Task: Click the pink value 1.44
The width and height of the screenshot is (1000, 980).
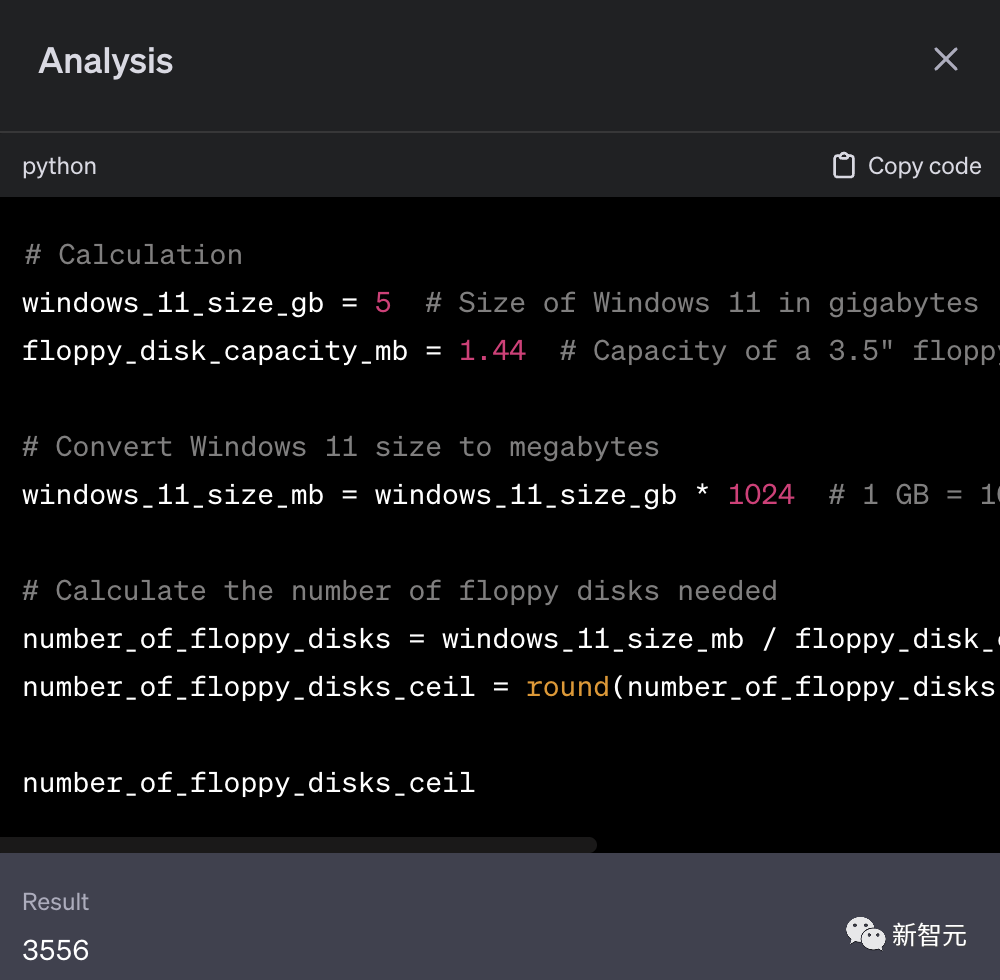Action: coord(492,351)
